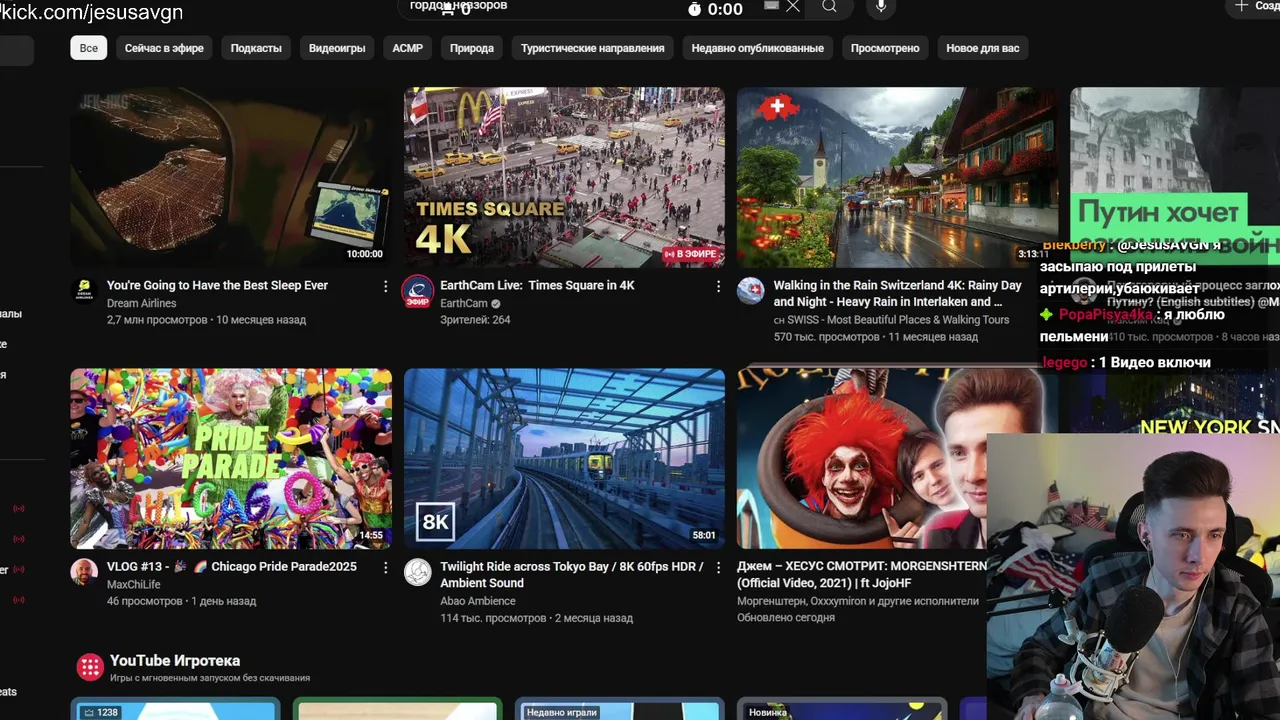
Task: Open the Chicago Pride Parade thumbnail
Action: (231, 458)
